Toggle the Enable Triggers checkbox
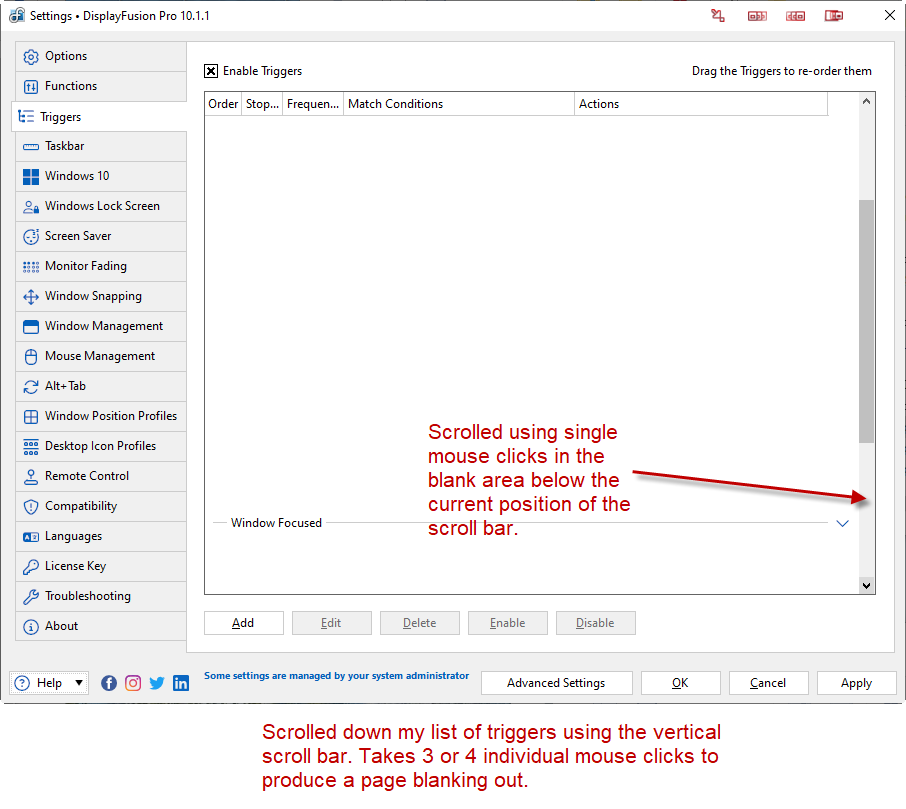906x809 pixels. pos(211,71)
